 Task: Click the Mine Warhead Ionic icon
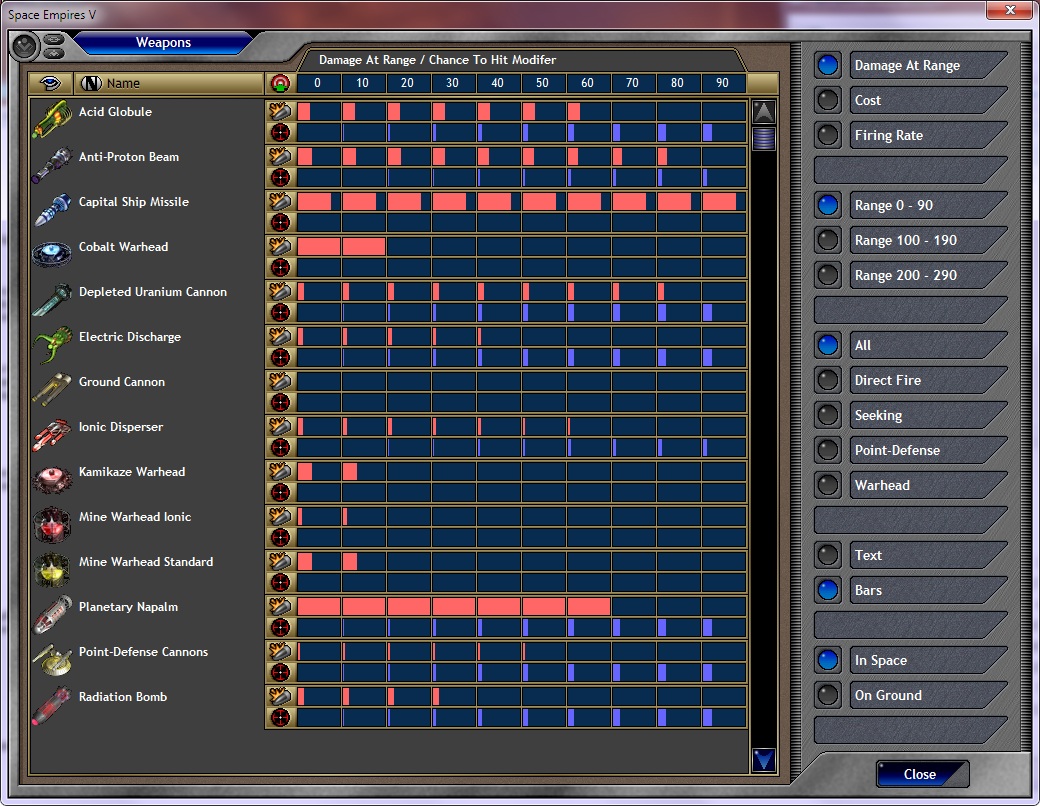point(52,526)
